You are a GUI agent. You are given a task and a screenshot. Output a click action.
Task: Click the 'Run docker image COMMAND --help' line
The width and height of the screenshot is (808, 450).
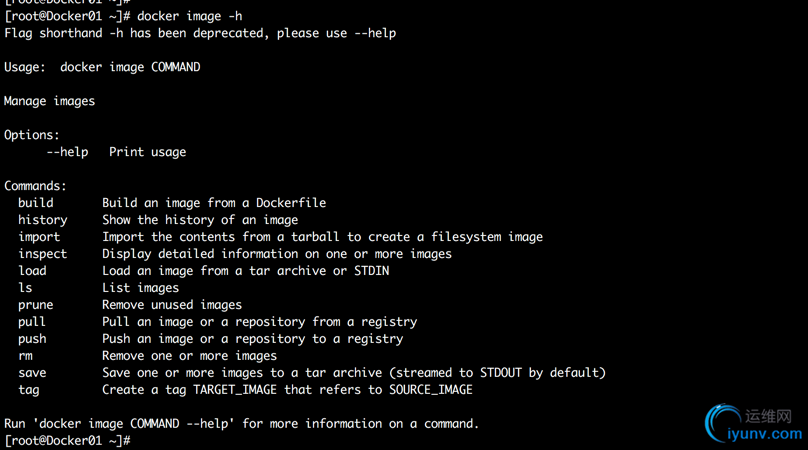pyautogui.click(x=241, y=424)
